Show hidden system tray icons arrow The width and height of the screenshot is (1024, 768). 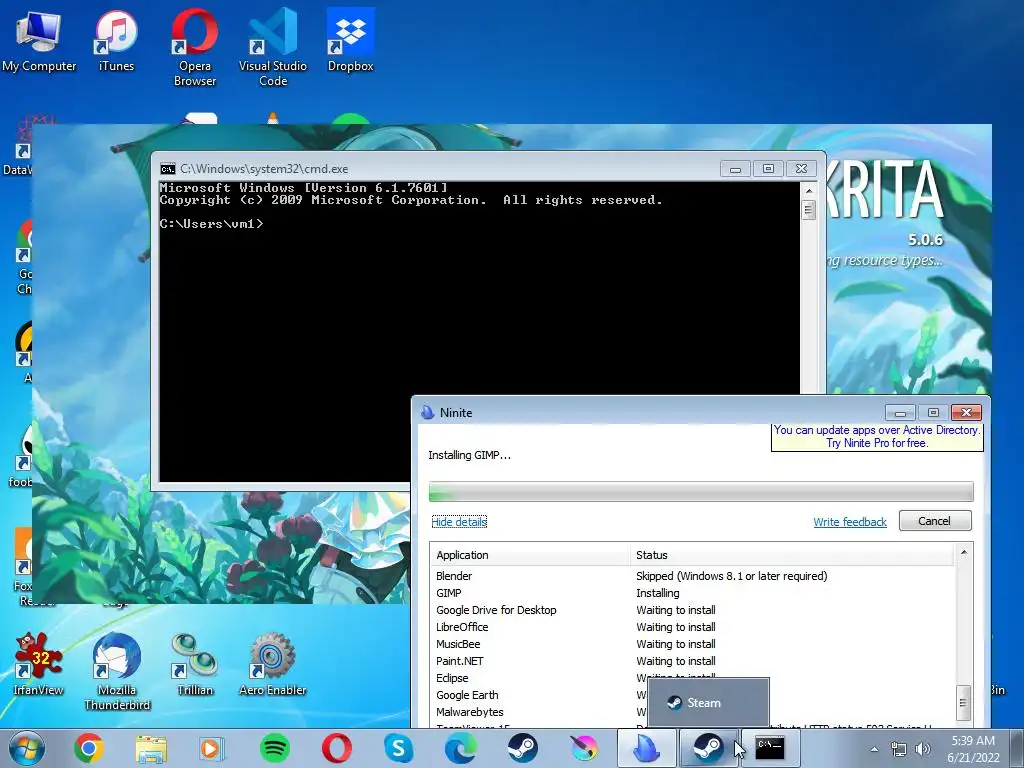[x=874, y=749]
